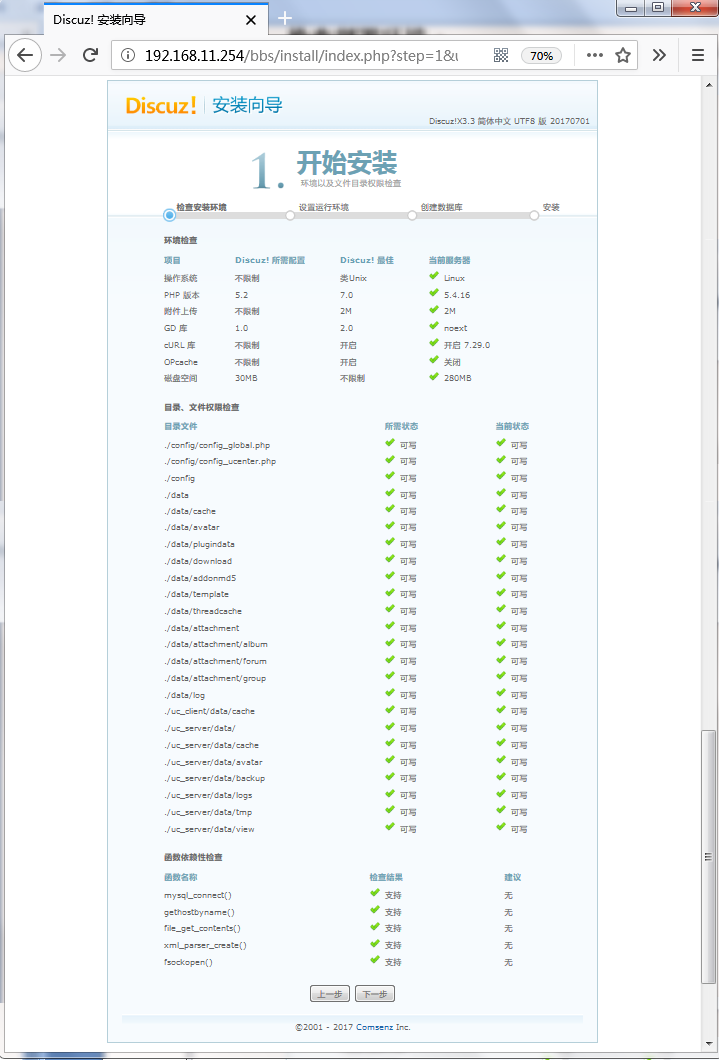Click the green checkmark beside 5.4.16
The height and width of the screenshot is (1060, 719).
coord(434,293)
